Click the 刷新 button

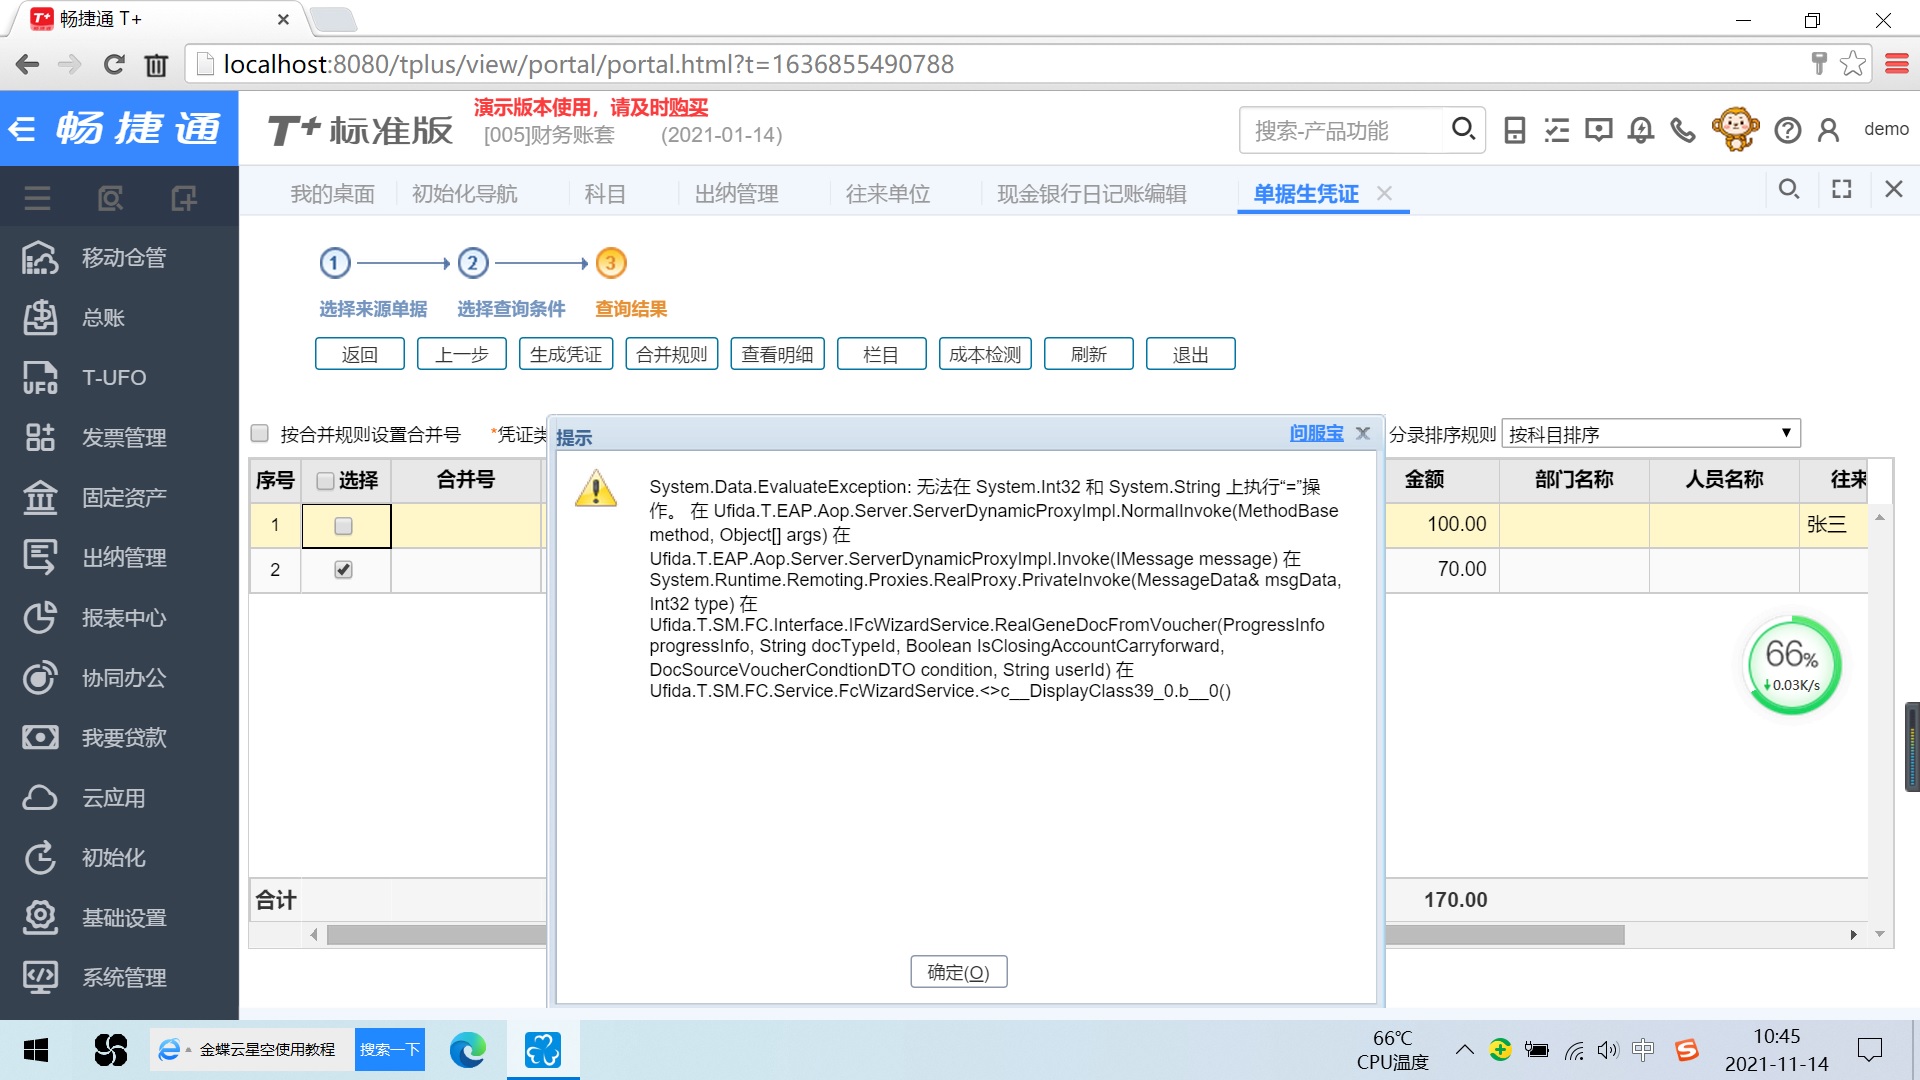pos(1089,354)
